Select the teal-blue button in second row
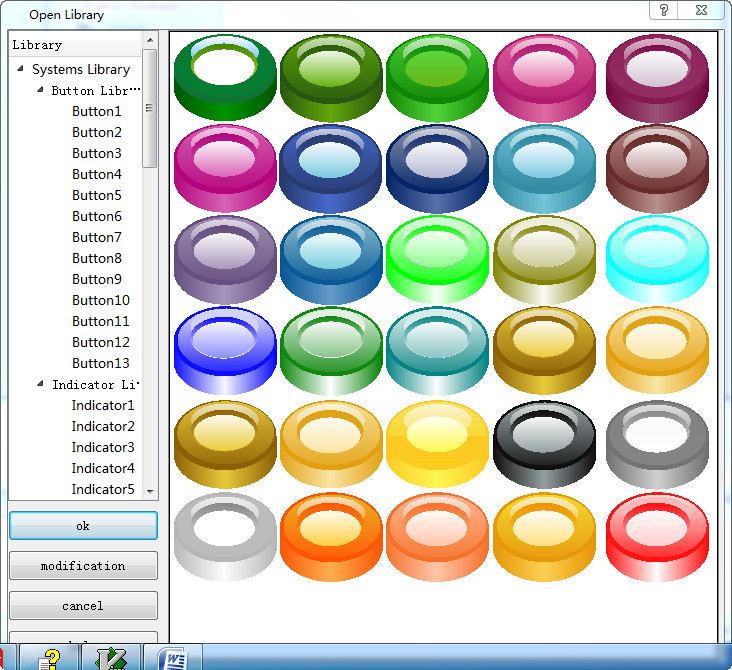The width and height of the screenshot is (732, 670). [544, 168]
